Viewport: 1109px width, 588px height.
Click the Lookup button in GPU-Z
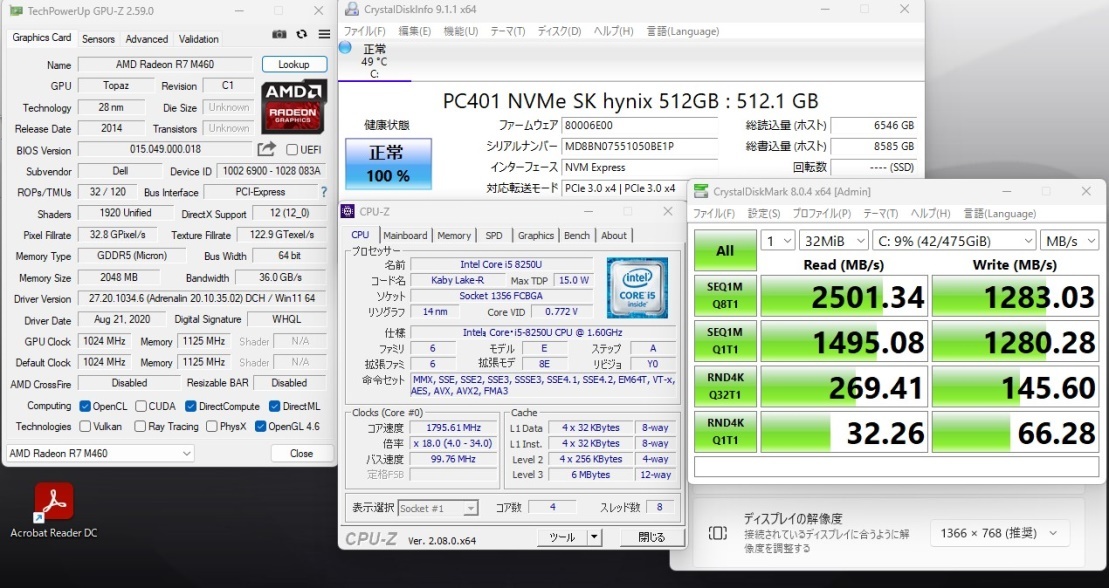pos(294,64)
